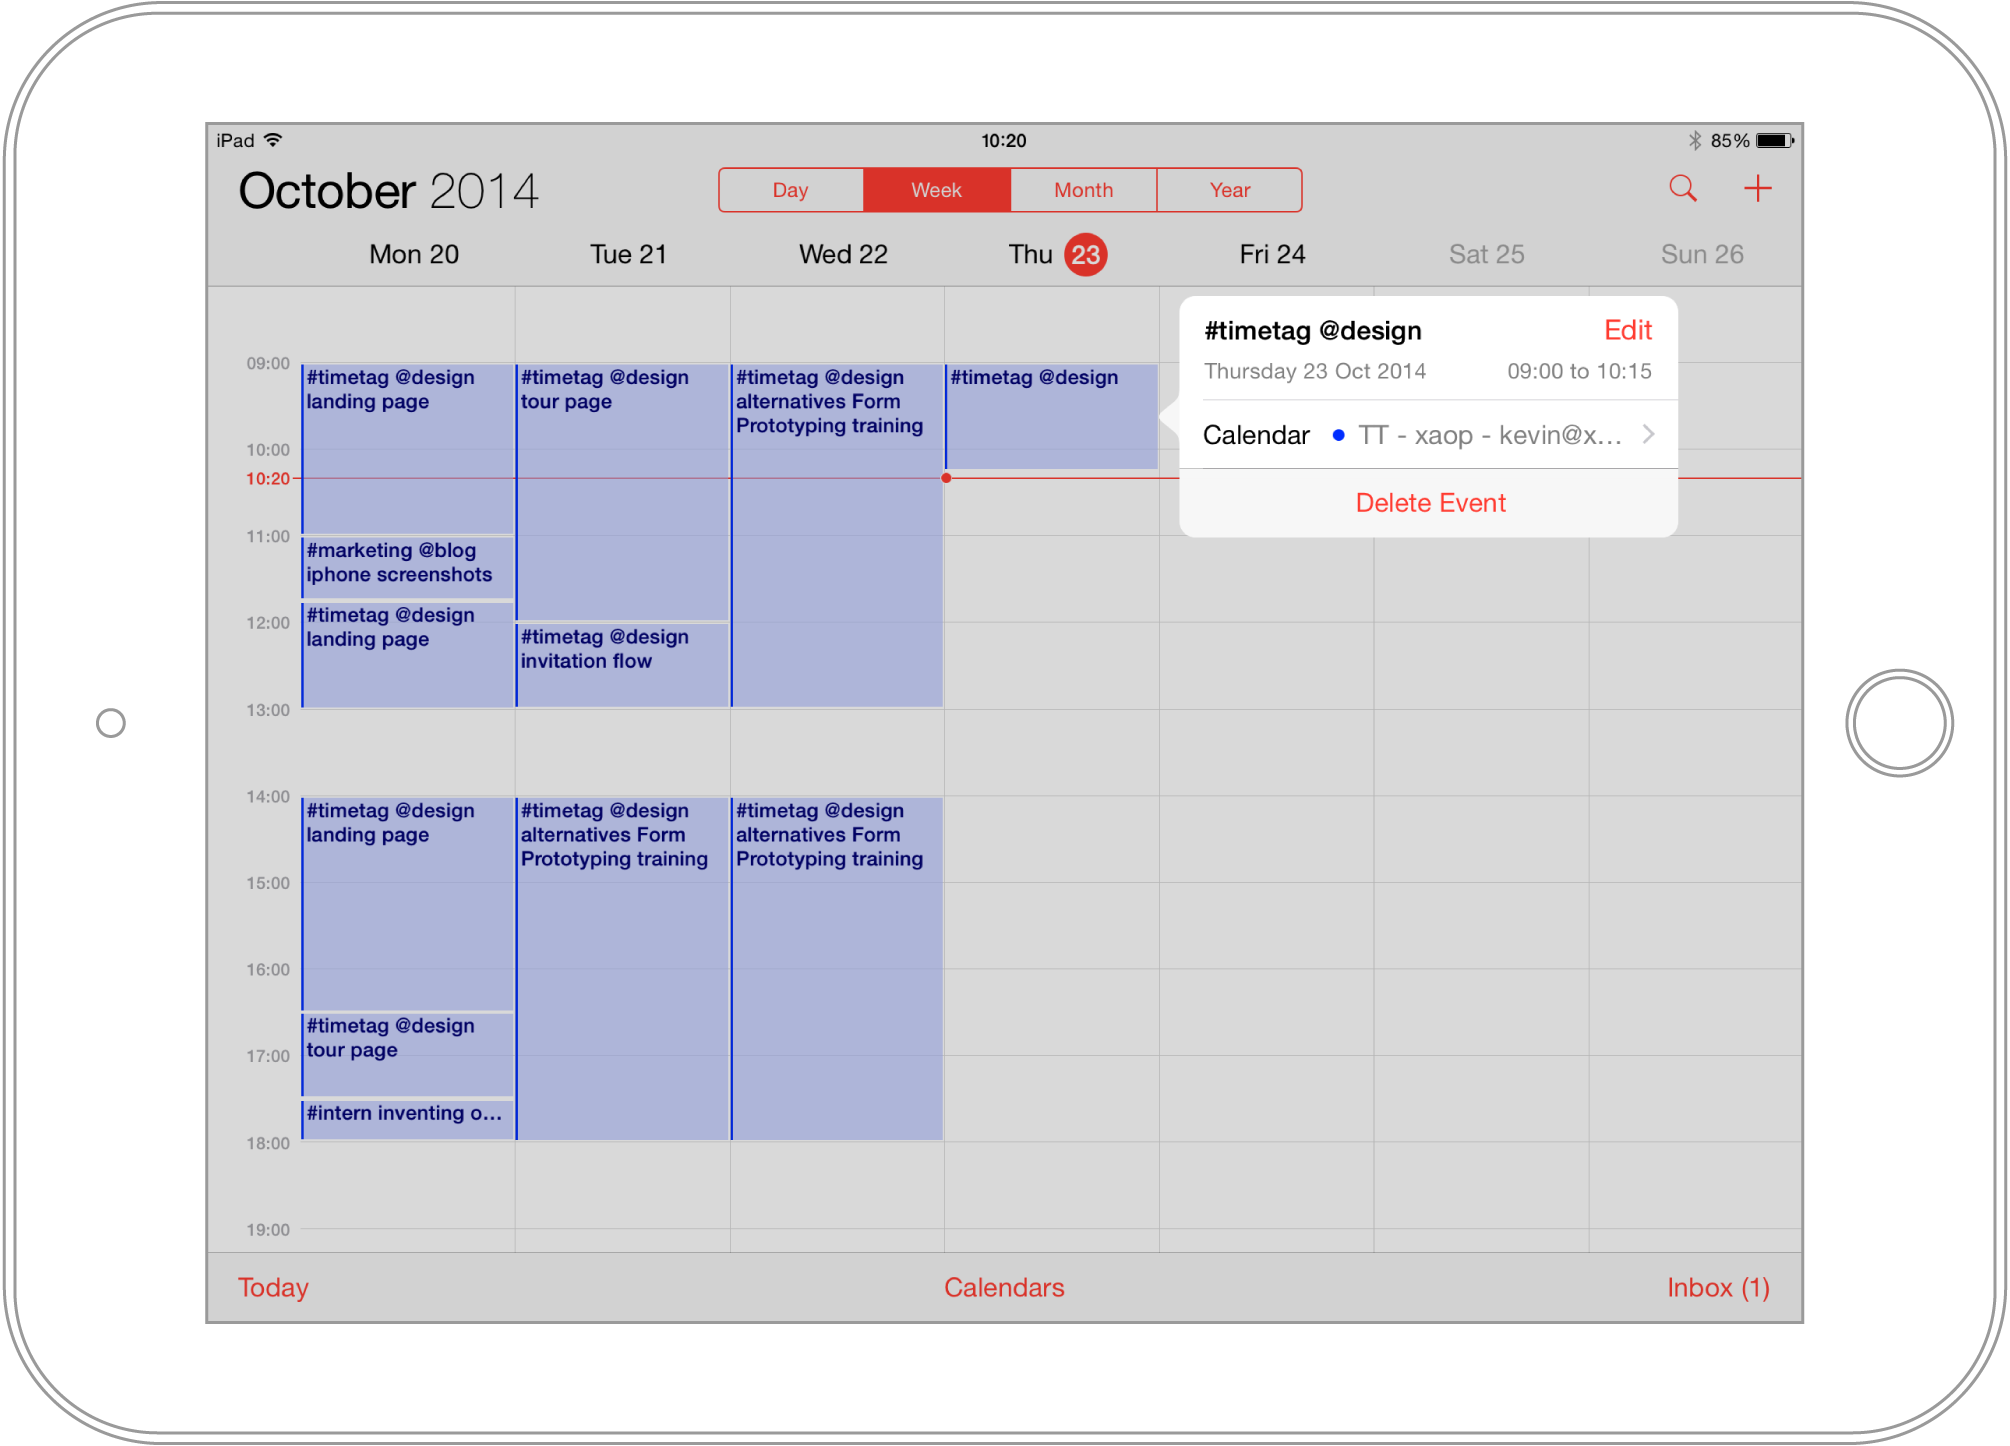This screenshot has width=2010, height=1446.
Task: Click the Inbox button at bottom right
Action: coord(1718,1288)
